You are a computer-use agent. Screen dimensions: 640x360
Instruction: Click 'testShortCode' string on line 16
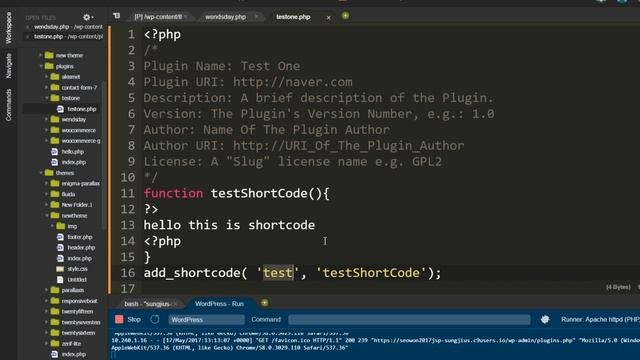(x=371, y=273)
